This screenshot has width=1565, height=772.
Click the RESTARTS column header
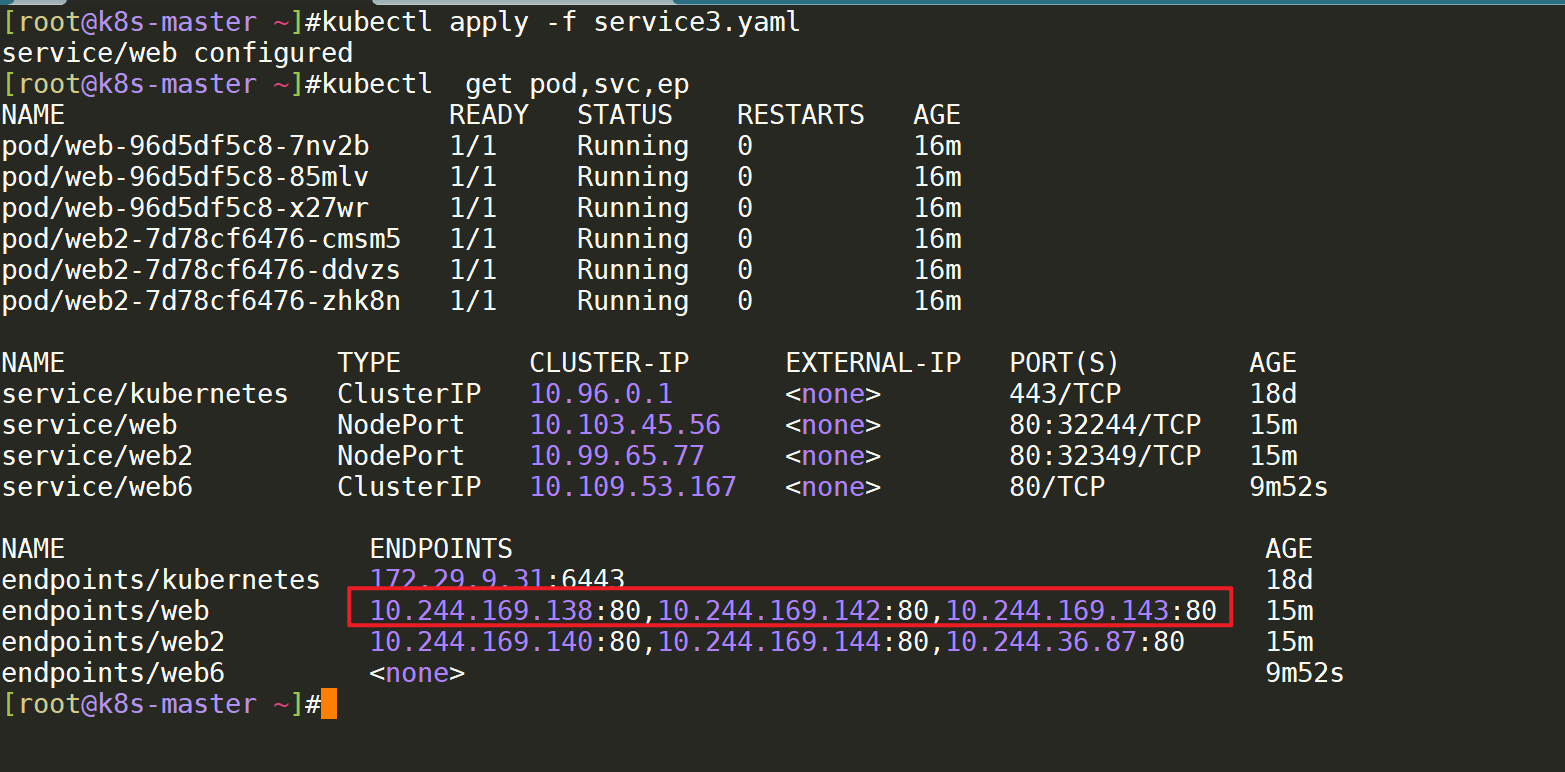(801, 115)
